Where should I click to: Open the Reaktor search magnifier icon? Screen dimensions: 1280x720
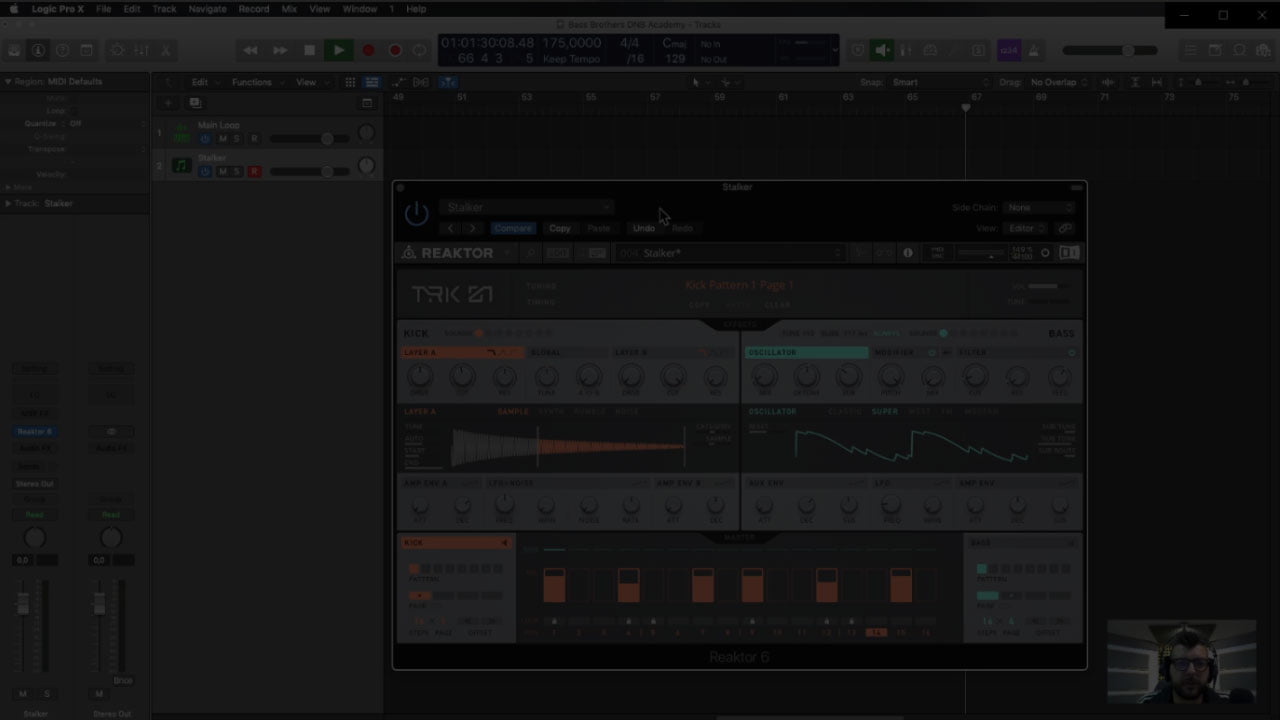(531, 253)
